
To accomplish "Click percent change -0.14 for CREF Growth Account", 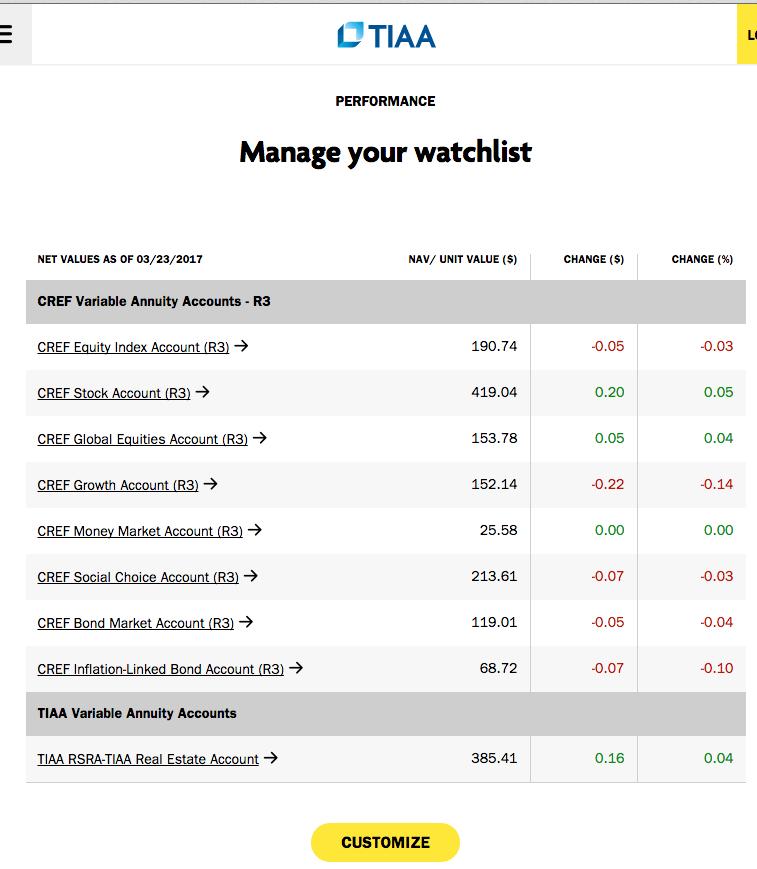I will (717, 484).
